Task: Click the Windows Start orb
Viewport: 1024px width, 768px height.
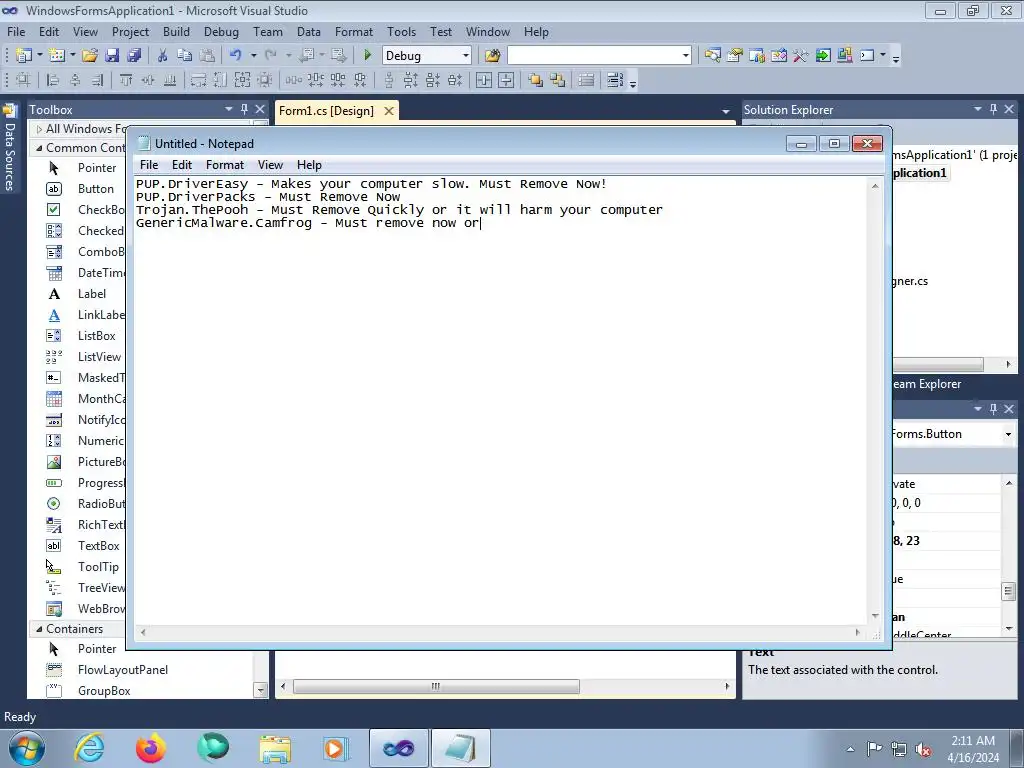Action: pyautogui.click(x=27, y=748)
